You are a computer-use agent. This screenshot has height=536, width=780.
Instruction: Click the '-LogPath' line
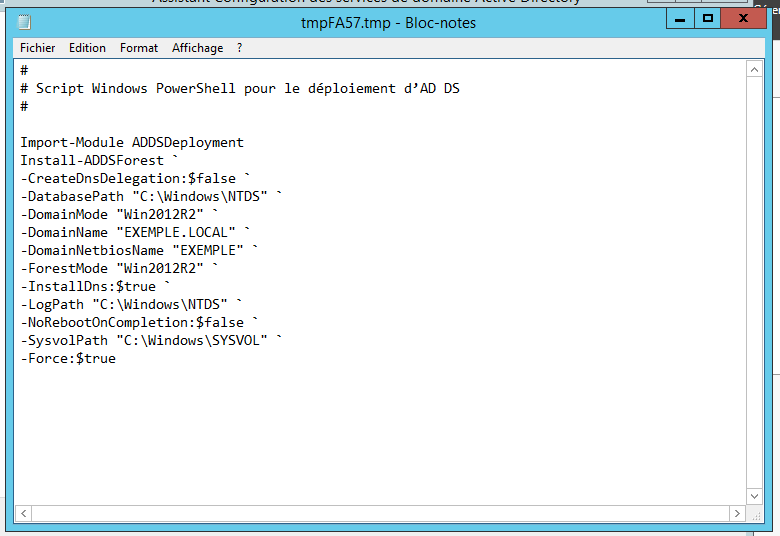pyautogui.click(x=131, y=304)
